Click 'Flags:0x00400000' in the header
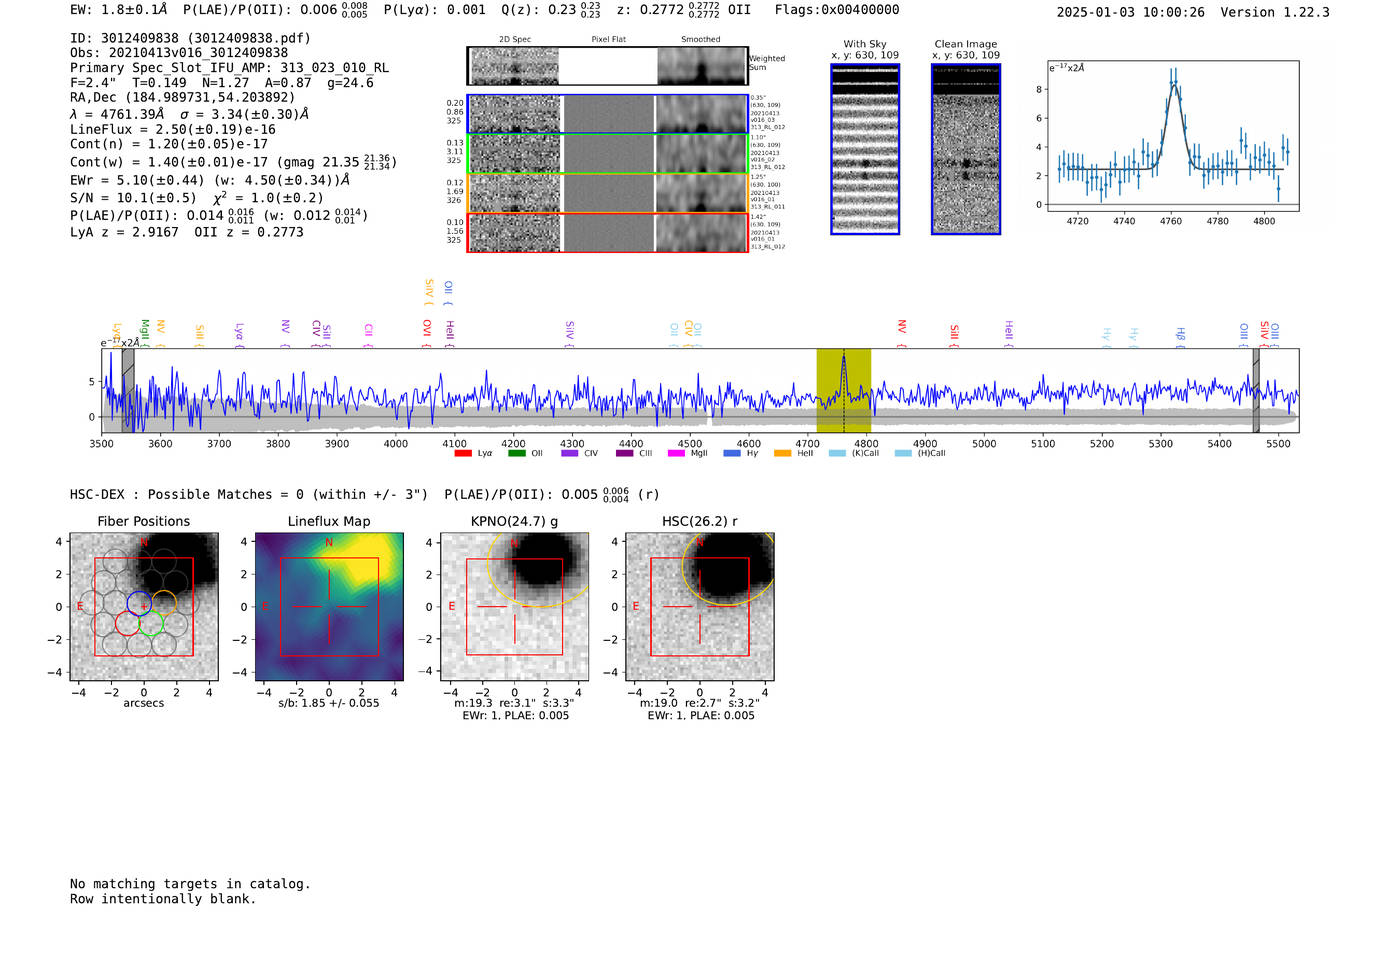This screenshot has height=953, width=1400. pos(837,10)
